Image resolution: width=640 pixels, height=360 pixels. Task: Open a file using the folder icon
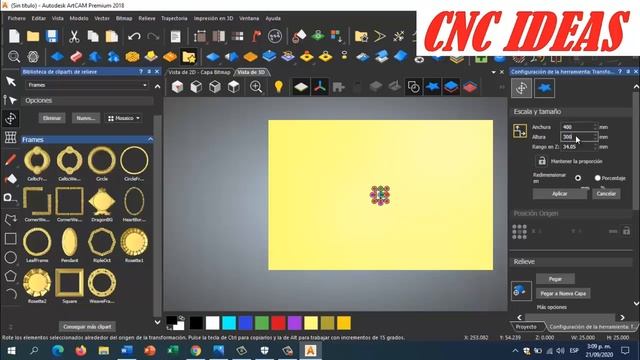tap(33, 36)
